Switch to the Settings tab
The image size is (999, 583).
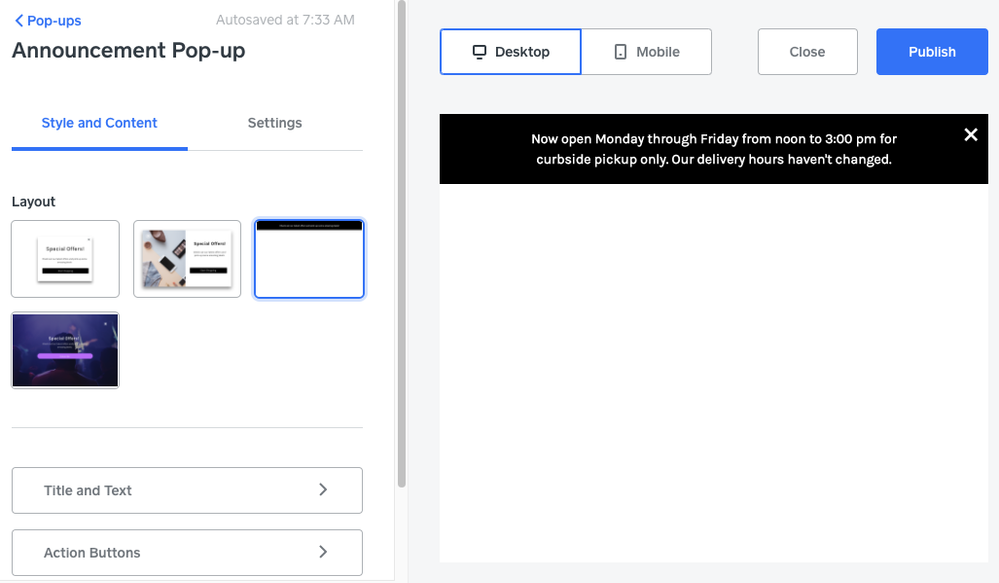pyautogui.click(x=275, y=123)
